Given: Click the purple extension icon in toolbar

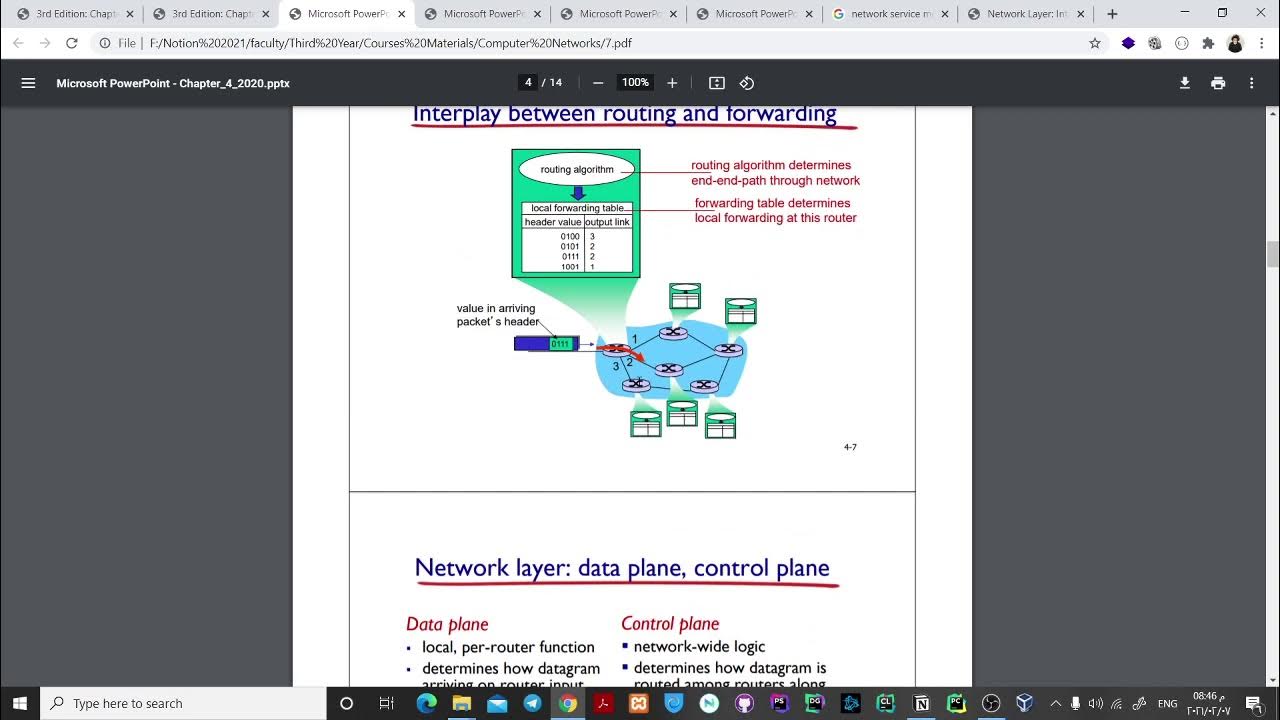Looking at the screenshot, I should click(1128, 43).
